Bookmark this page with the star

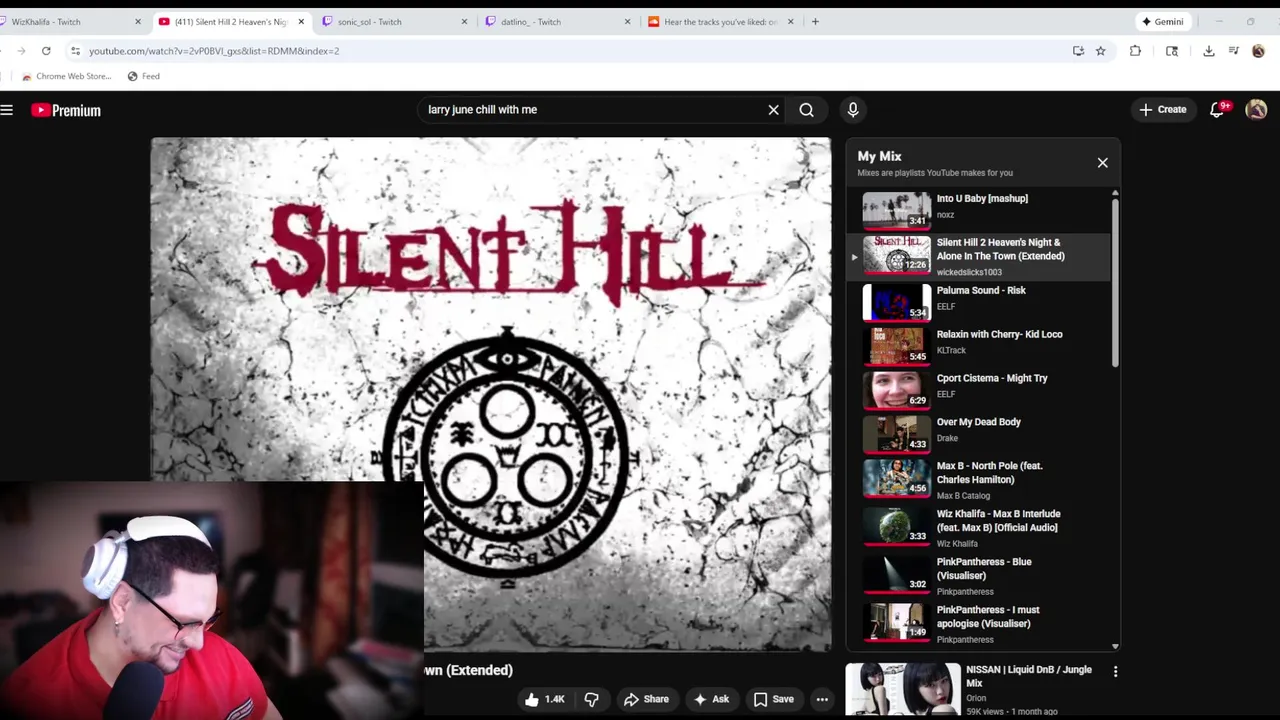[1100, 51]
